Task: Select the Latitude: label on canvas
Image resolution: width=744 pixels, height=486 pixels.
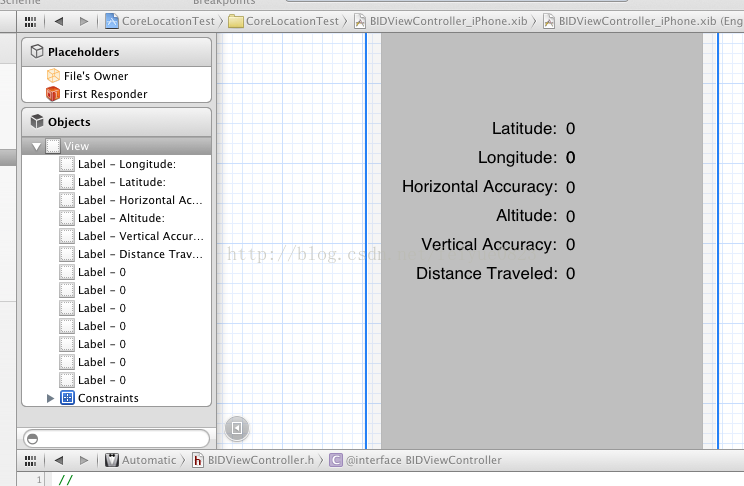Action: 524,128
